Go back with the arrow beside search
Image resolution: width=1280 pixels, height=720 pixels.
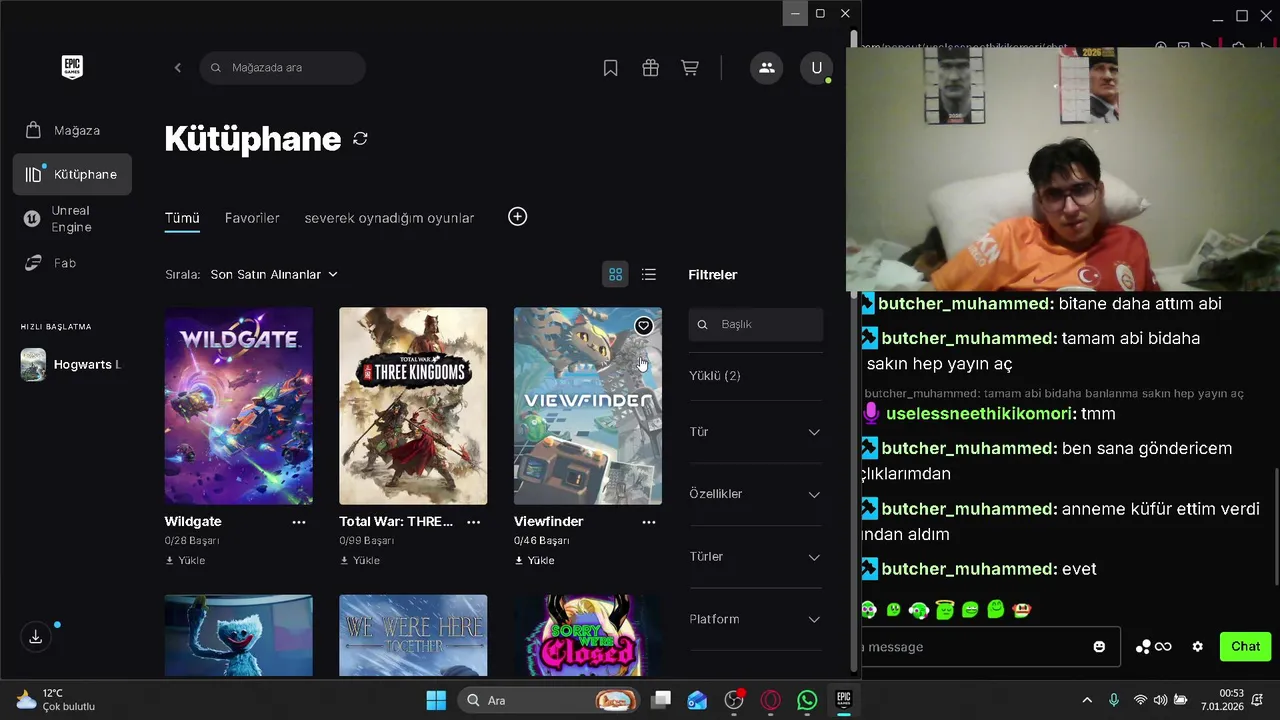pyautogui.click(x=178, y=68)
